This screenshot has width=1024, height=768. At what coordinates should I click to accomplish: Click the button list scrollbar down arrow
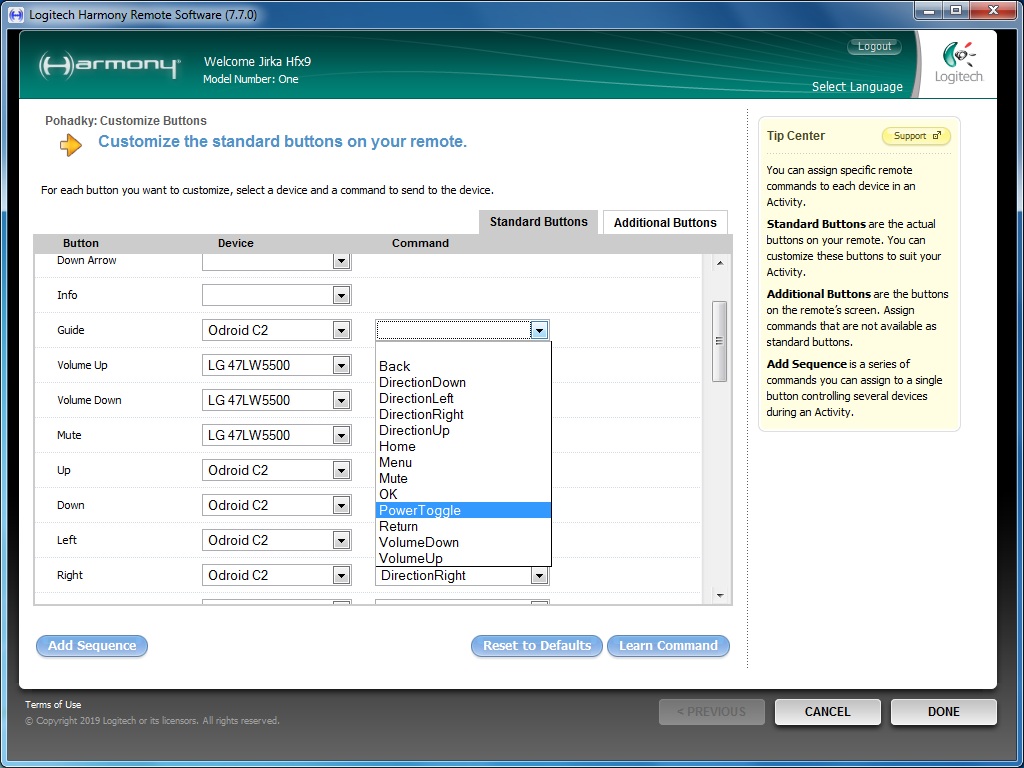click(x=719, y=595)
